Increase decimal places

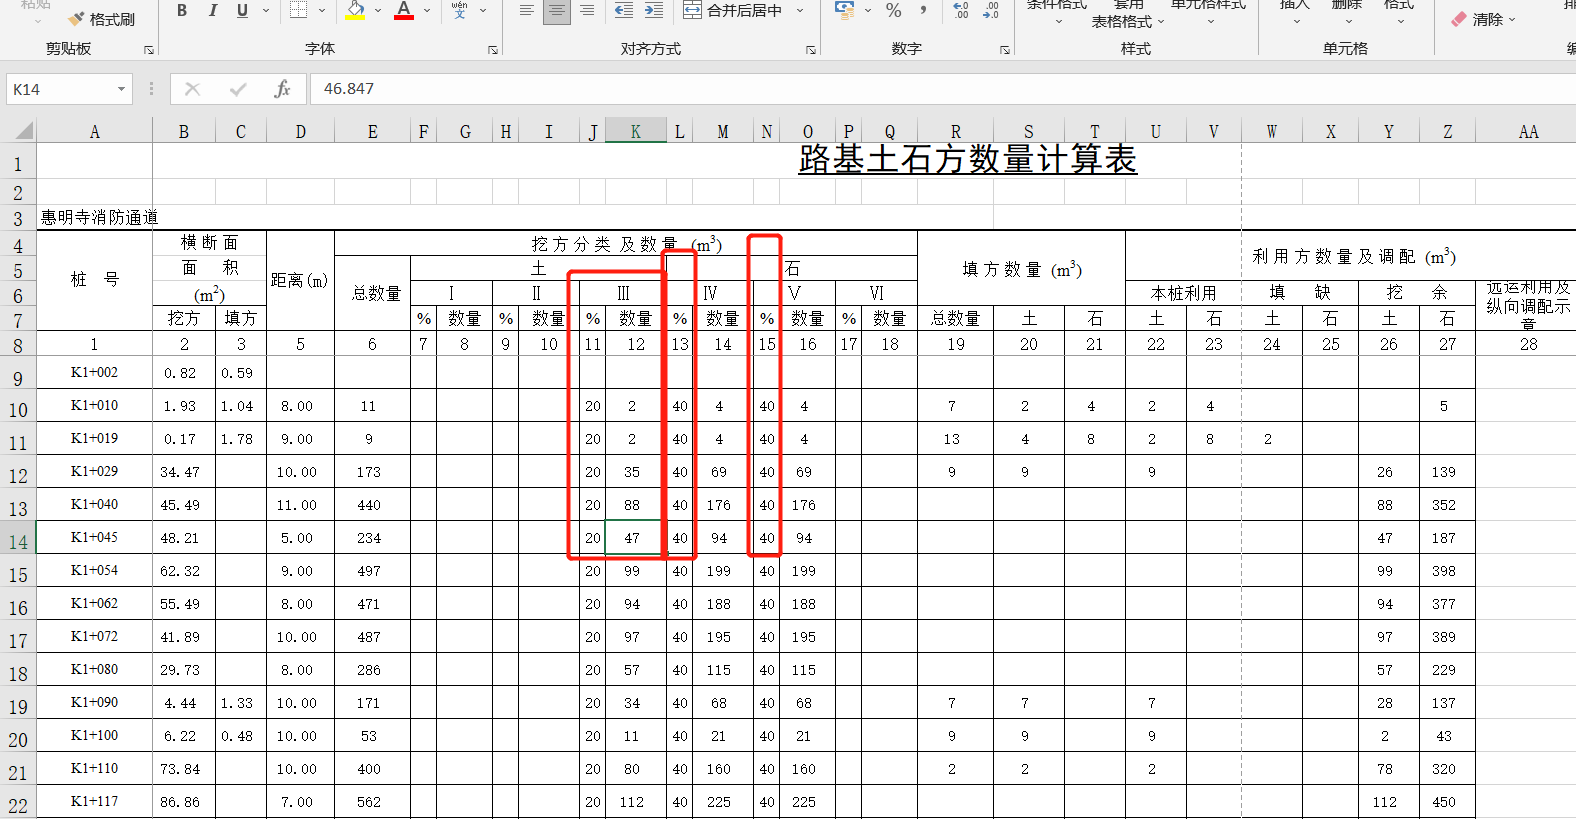(961, 10)
